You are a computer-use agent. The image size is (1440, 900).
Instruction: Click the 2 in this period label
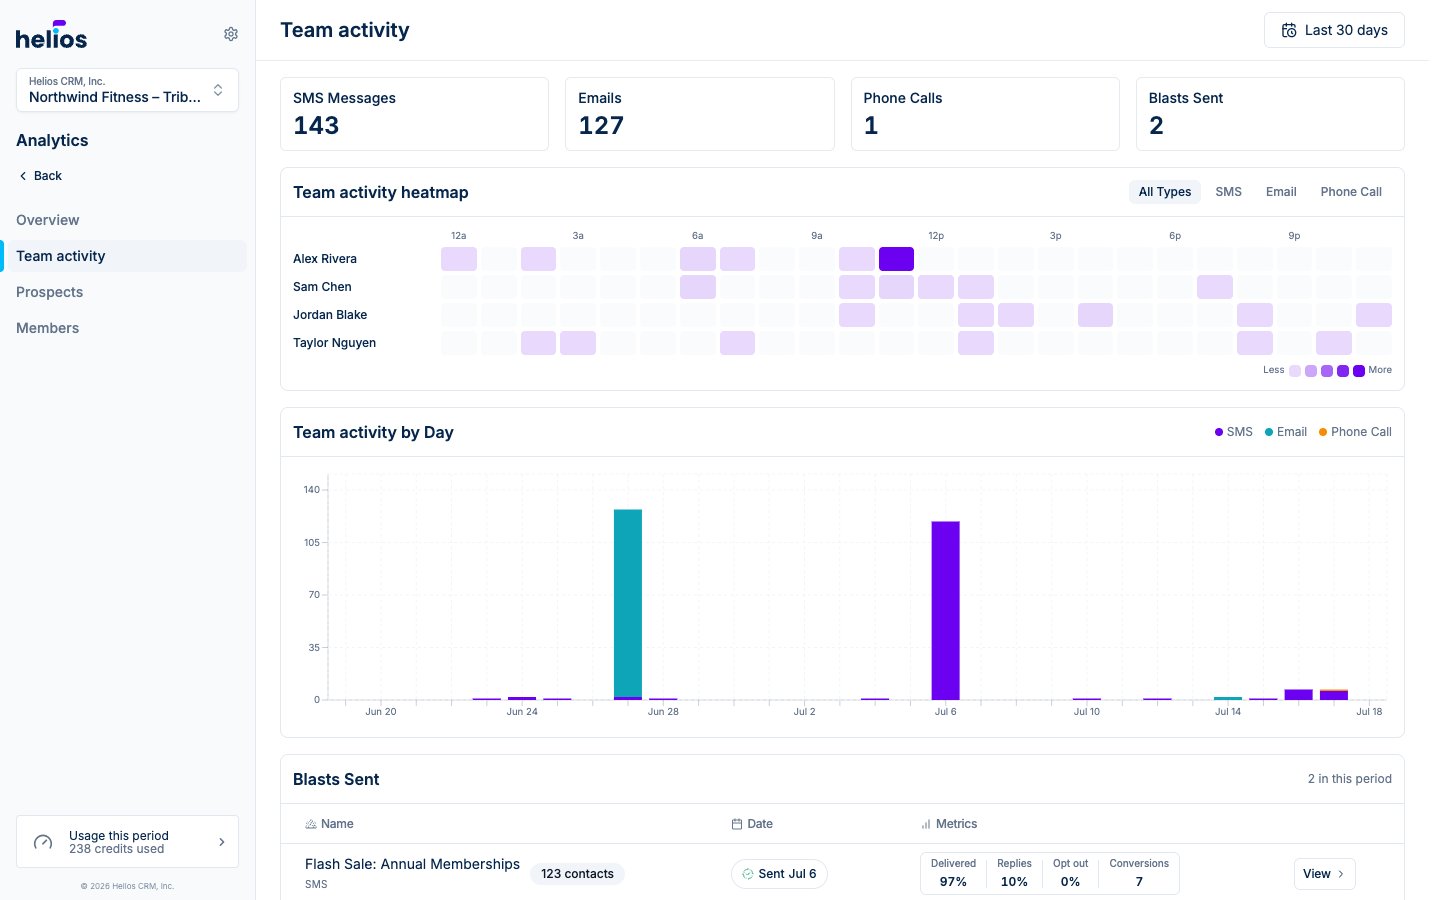(1349, 779)
